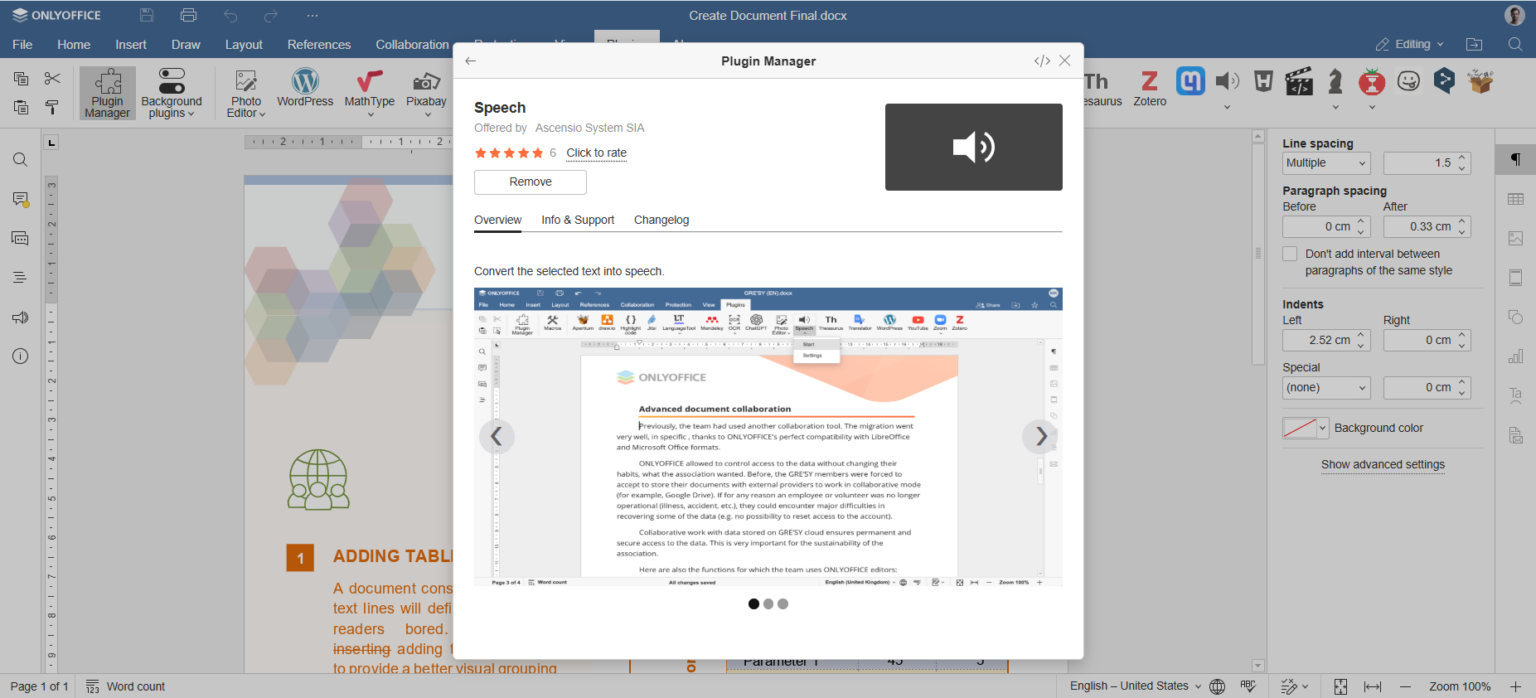Click the Cut scissors icon
This screenshot has height=698, width=1536.
click(52, 79)
